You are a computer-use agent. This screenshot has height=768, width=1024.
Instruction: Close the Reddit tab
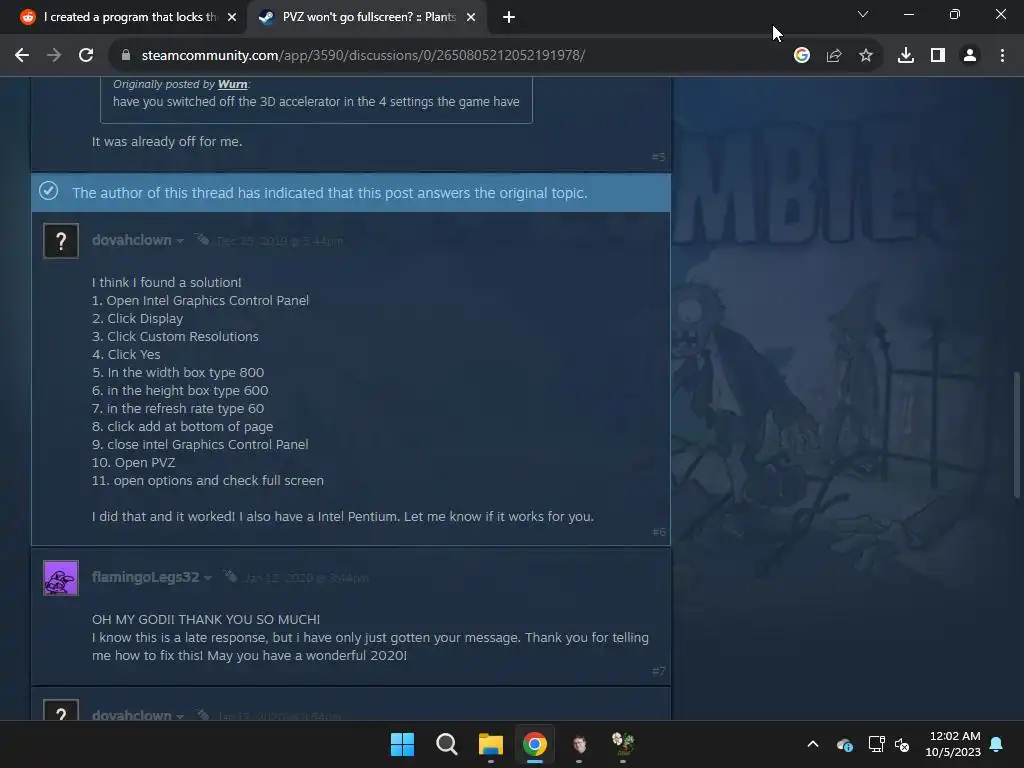[x=232, y=17]
